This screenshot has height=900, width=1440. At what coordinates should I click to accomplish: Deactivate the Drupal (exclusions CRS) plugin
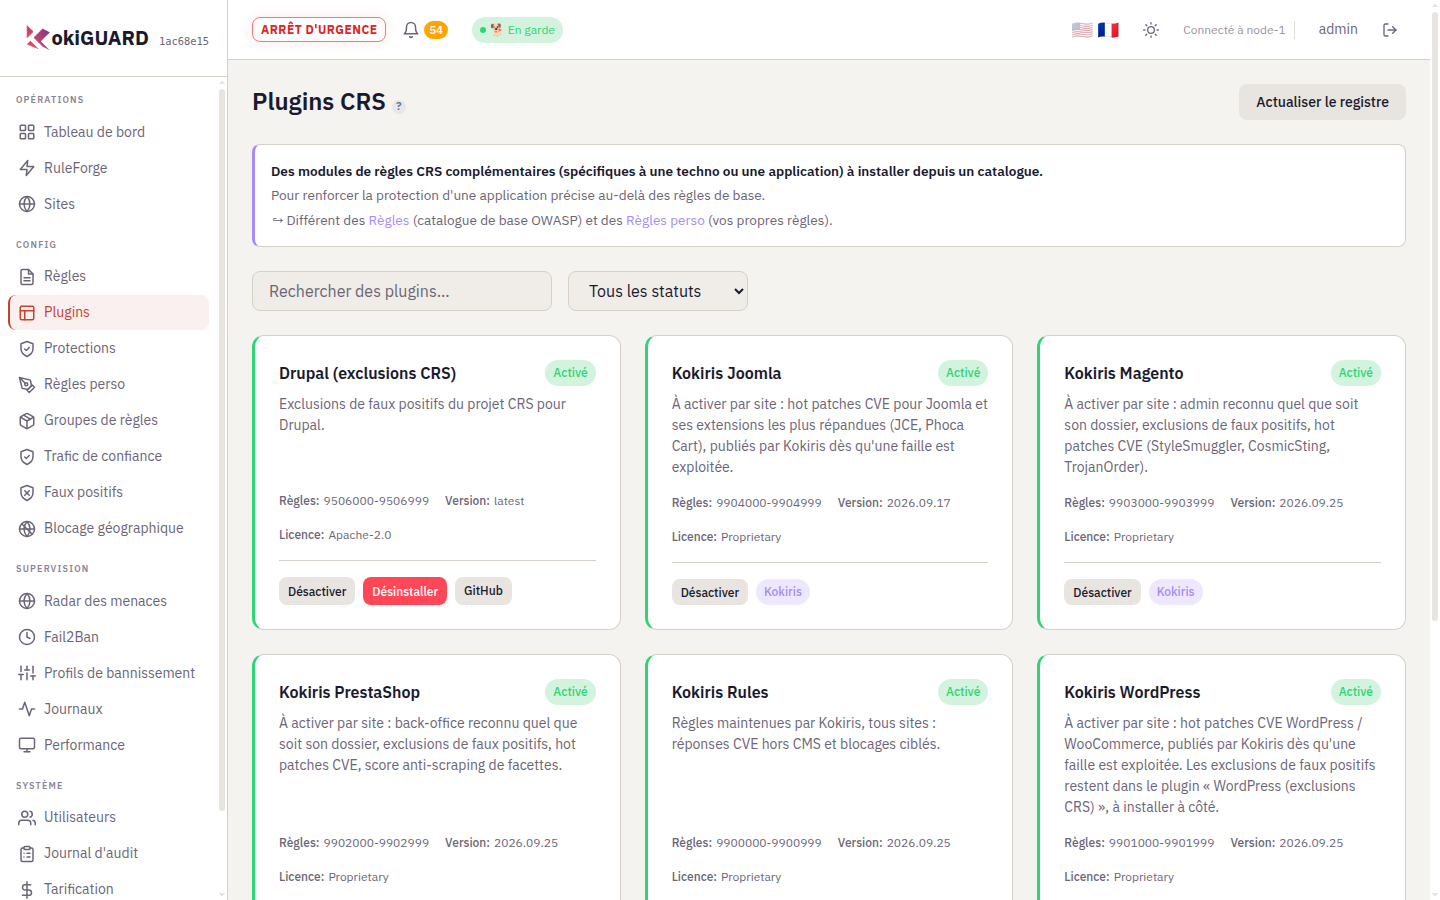(x=317, y=591)
